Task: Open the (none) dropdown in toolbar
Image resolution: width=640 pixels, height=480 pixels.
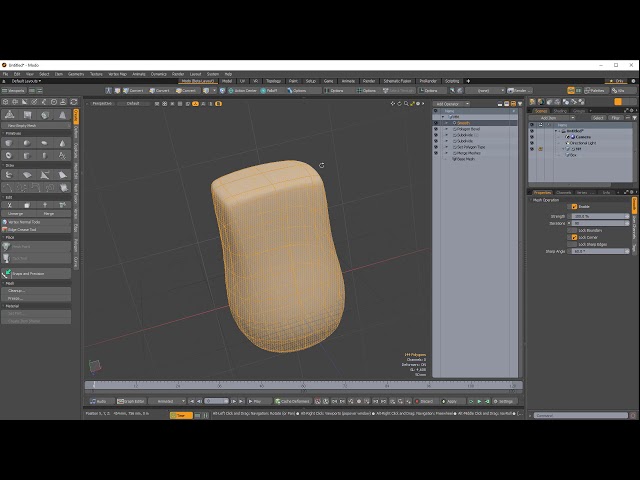Action: tap(486, 91)
